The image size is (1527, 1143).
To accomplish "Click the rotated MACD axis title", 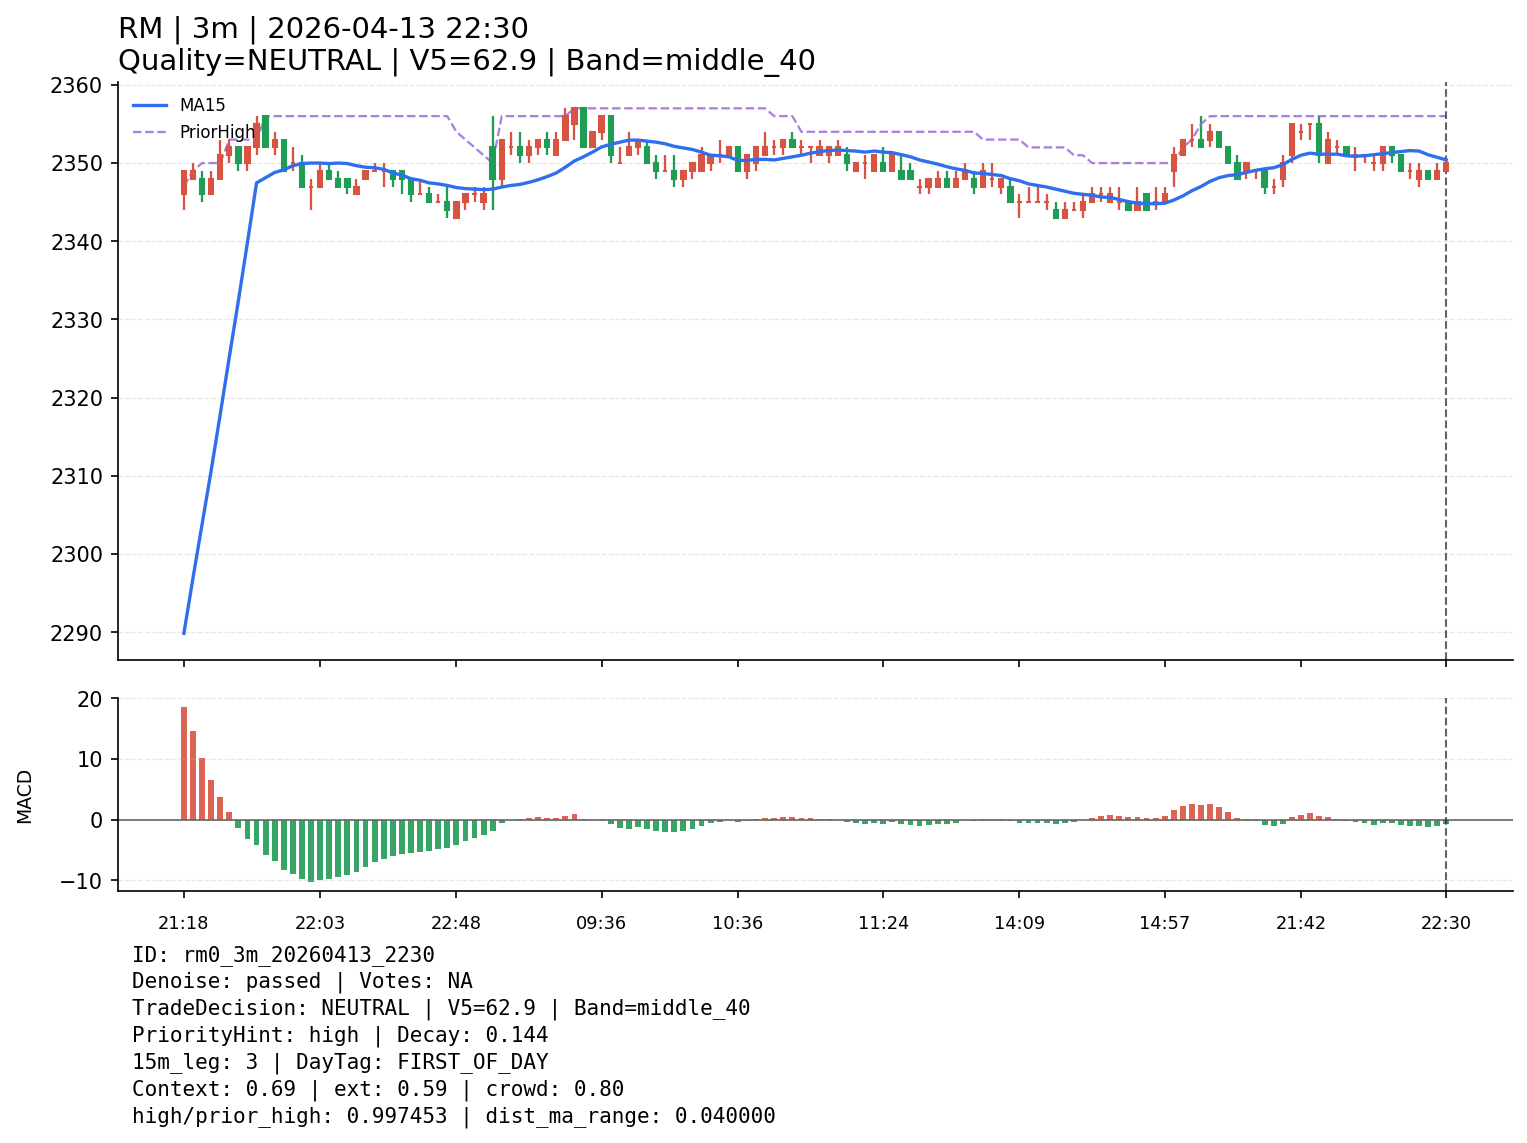I will coord(25,796).
